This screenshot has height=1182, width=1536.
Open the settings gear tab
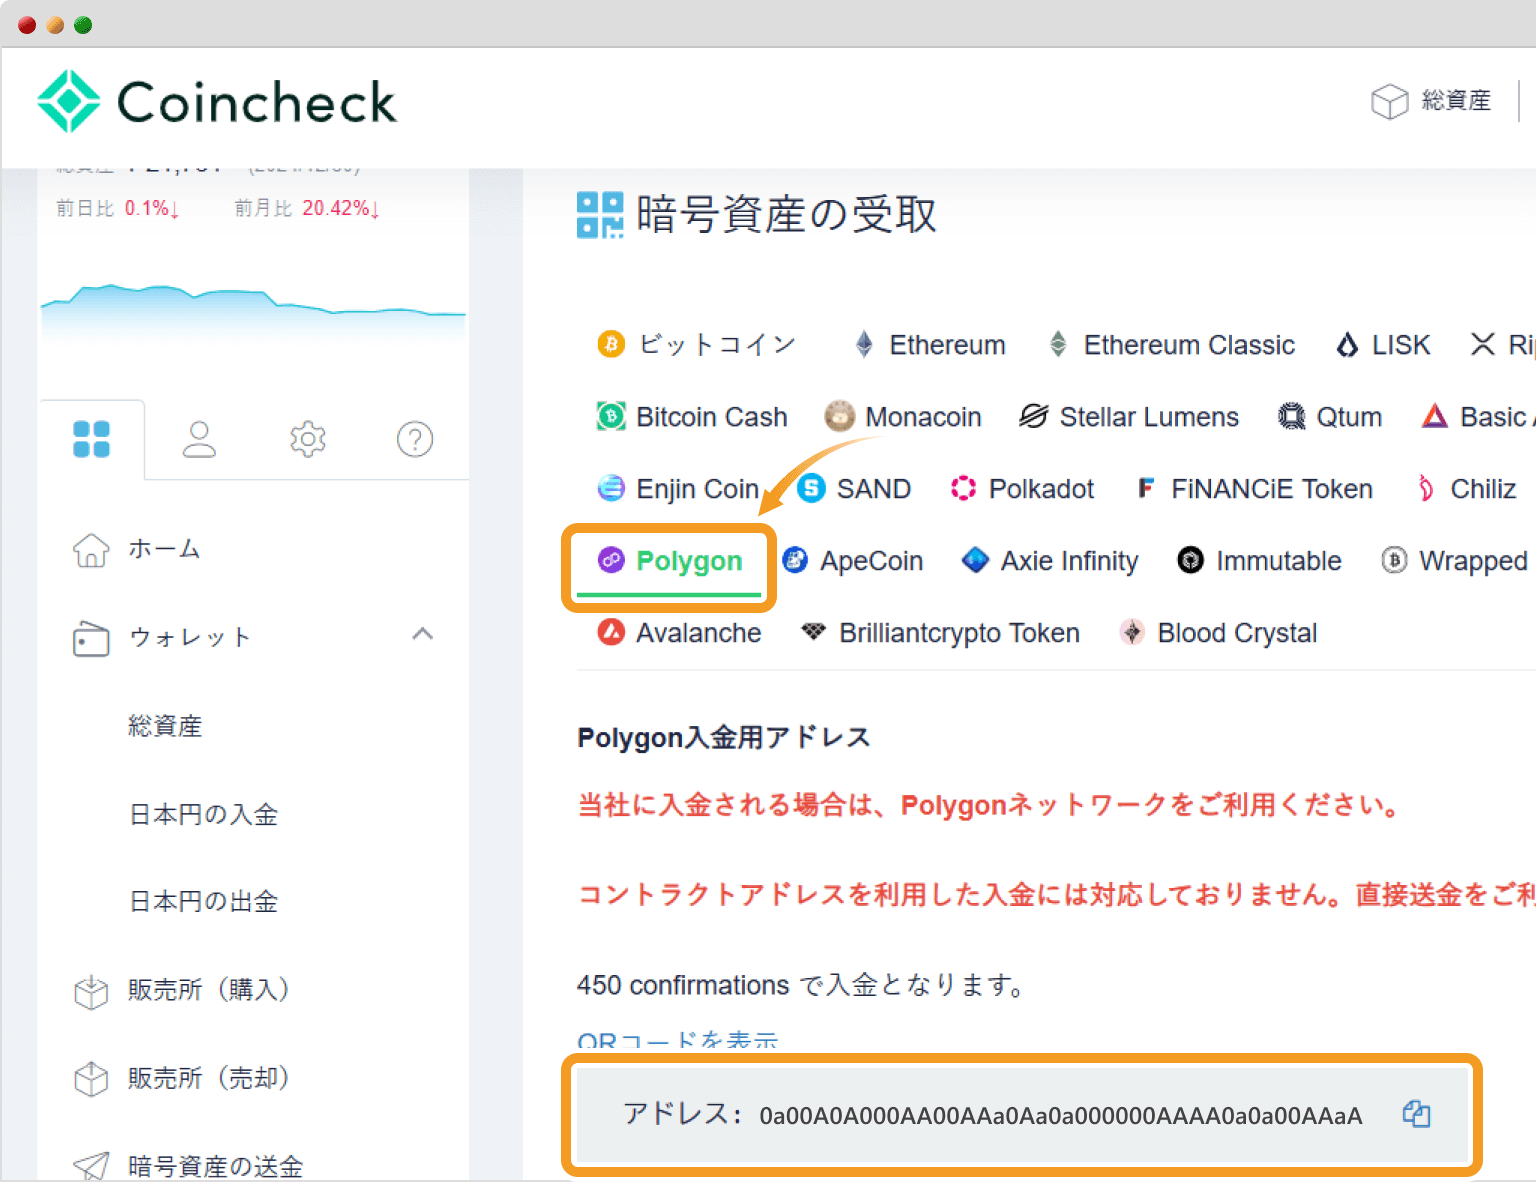(x=308, y=439)
